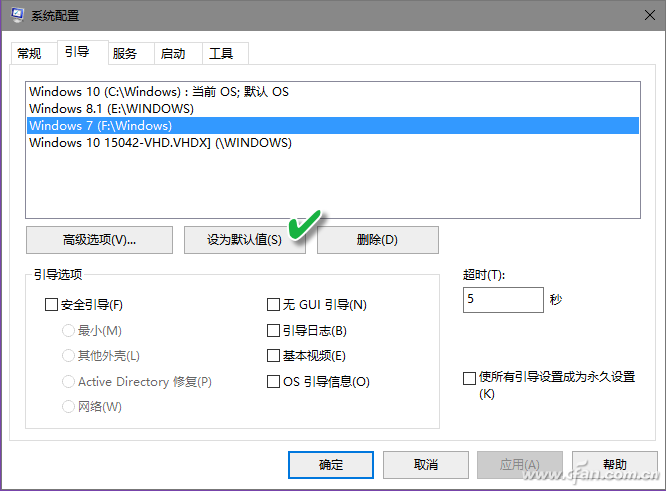Select the Windows 7 (F:\Windows) entry
Screen dimensions: 666x491
333,126
